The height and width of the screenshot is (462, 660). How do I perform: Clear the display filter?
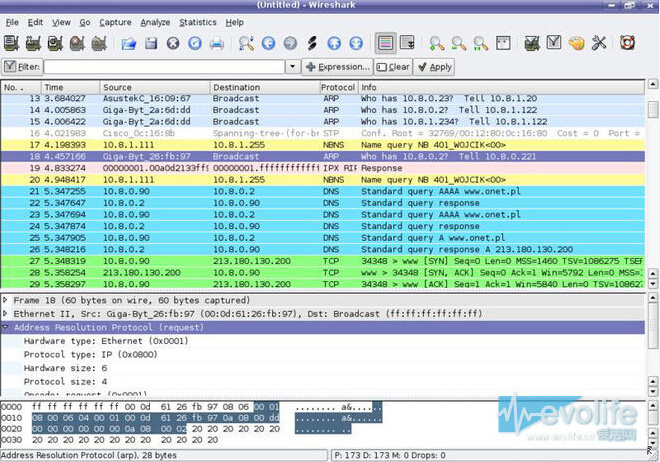tap(393, 67)
